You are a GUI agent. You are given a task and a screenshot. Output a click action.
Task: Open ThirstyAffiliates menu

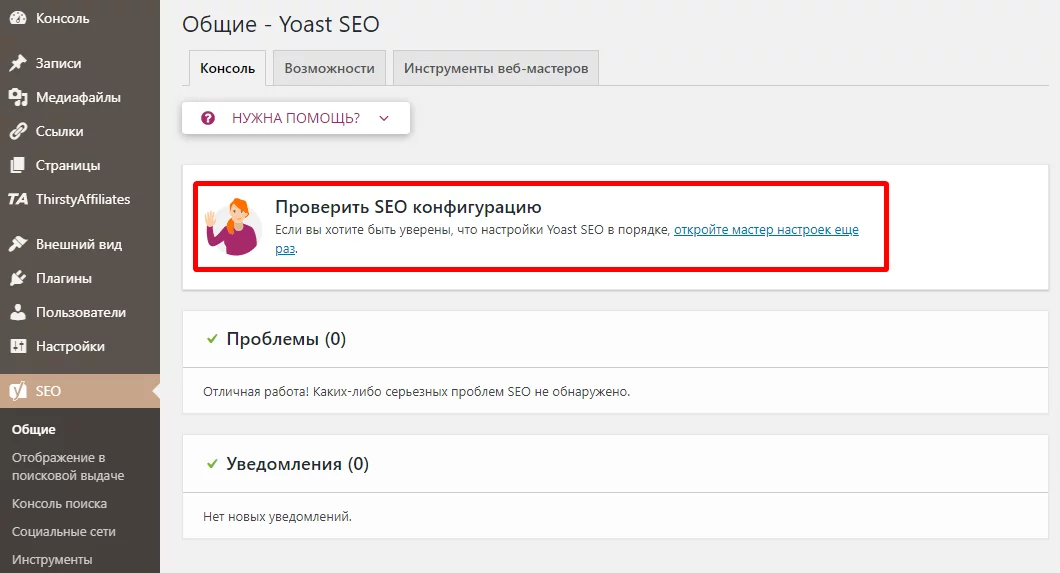point(80,199)
